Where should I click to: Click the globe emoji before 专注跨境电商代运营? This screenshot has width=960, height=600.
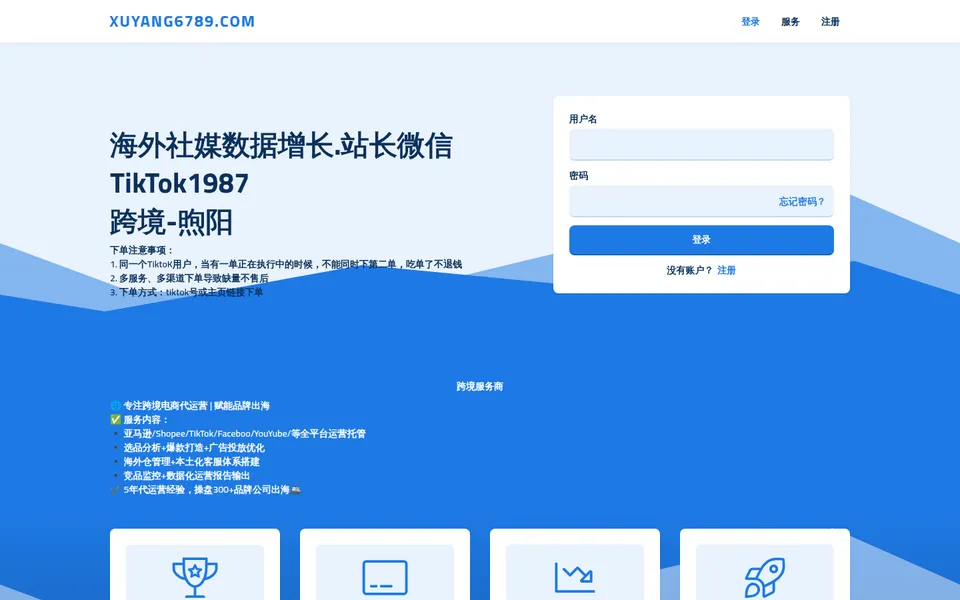[115, 405]
